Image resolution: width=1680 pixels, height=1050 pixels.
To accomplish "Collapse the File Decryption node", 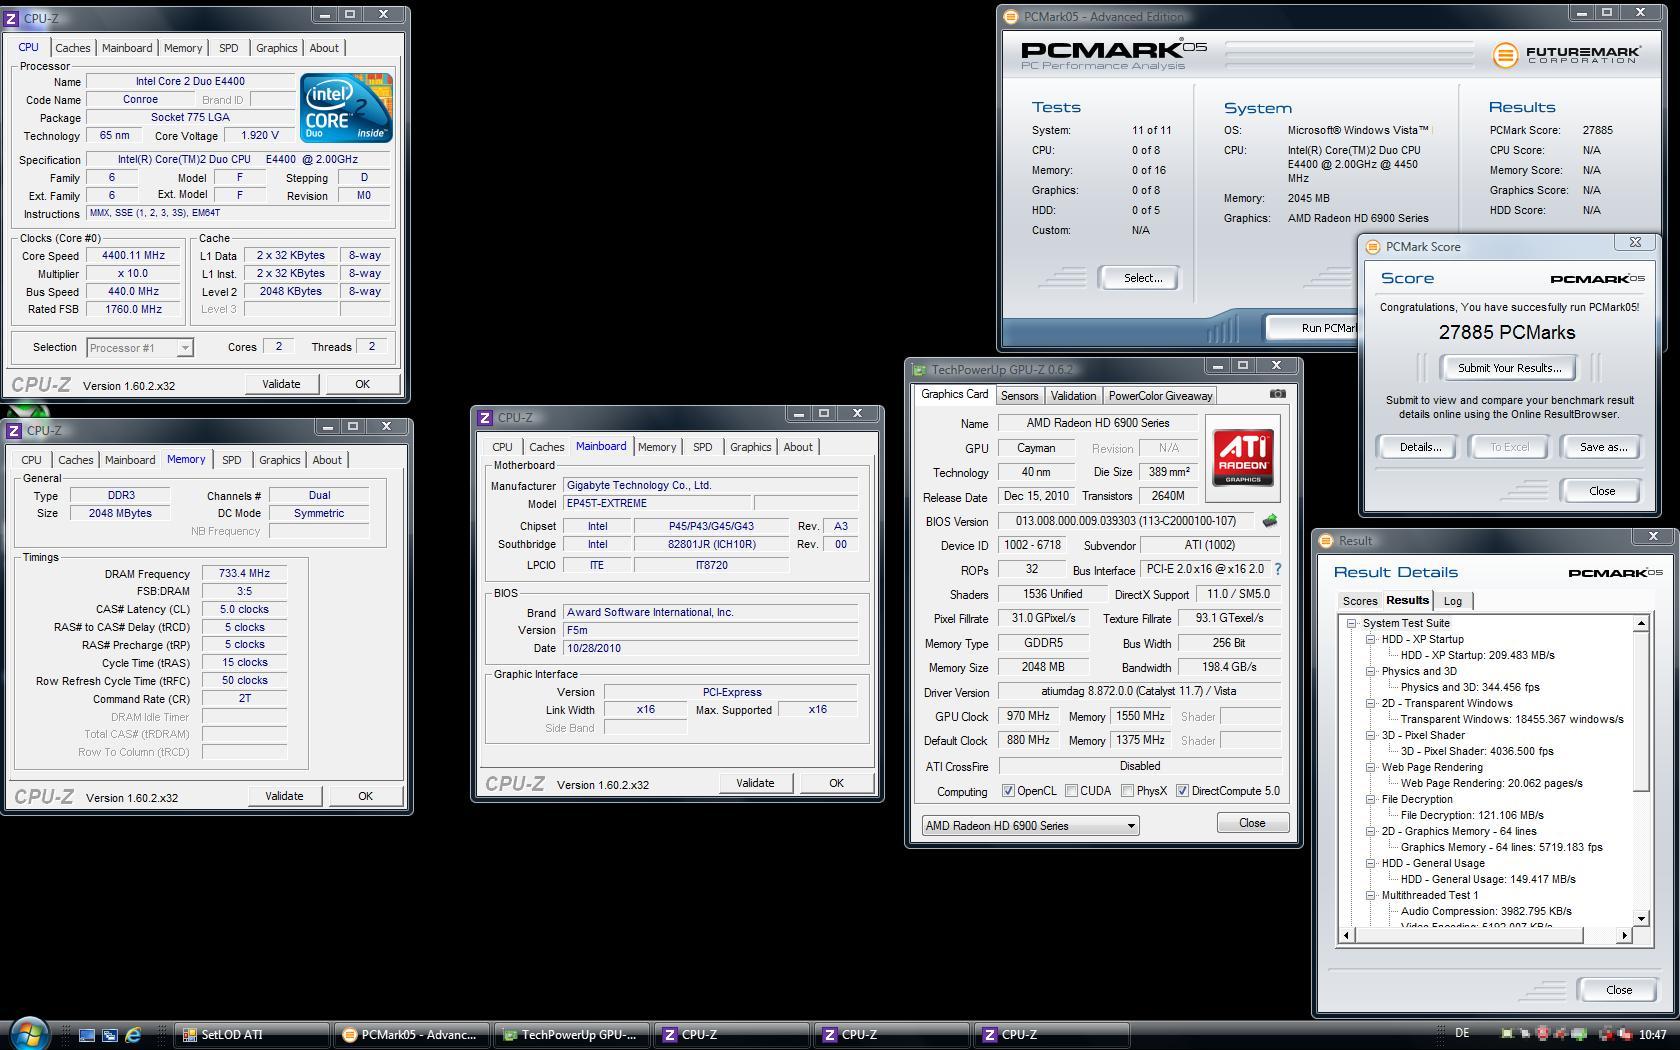I will (1371, 799).
